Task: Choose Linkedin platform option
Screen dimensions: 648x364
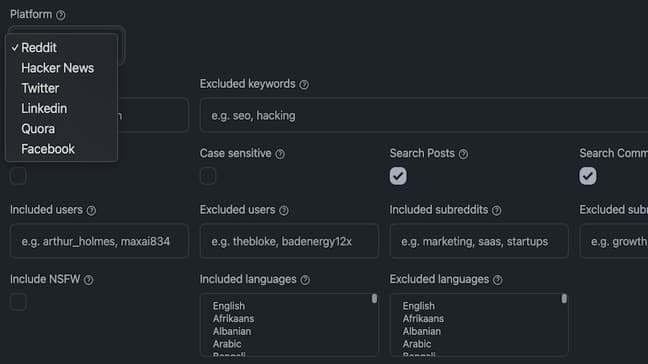Action: click(62, 109)
